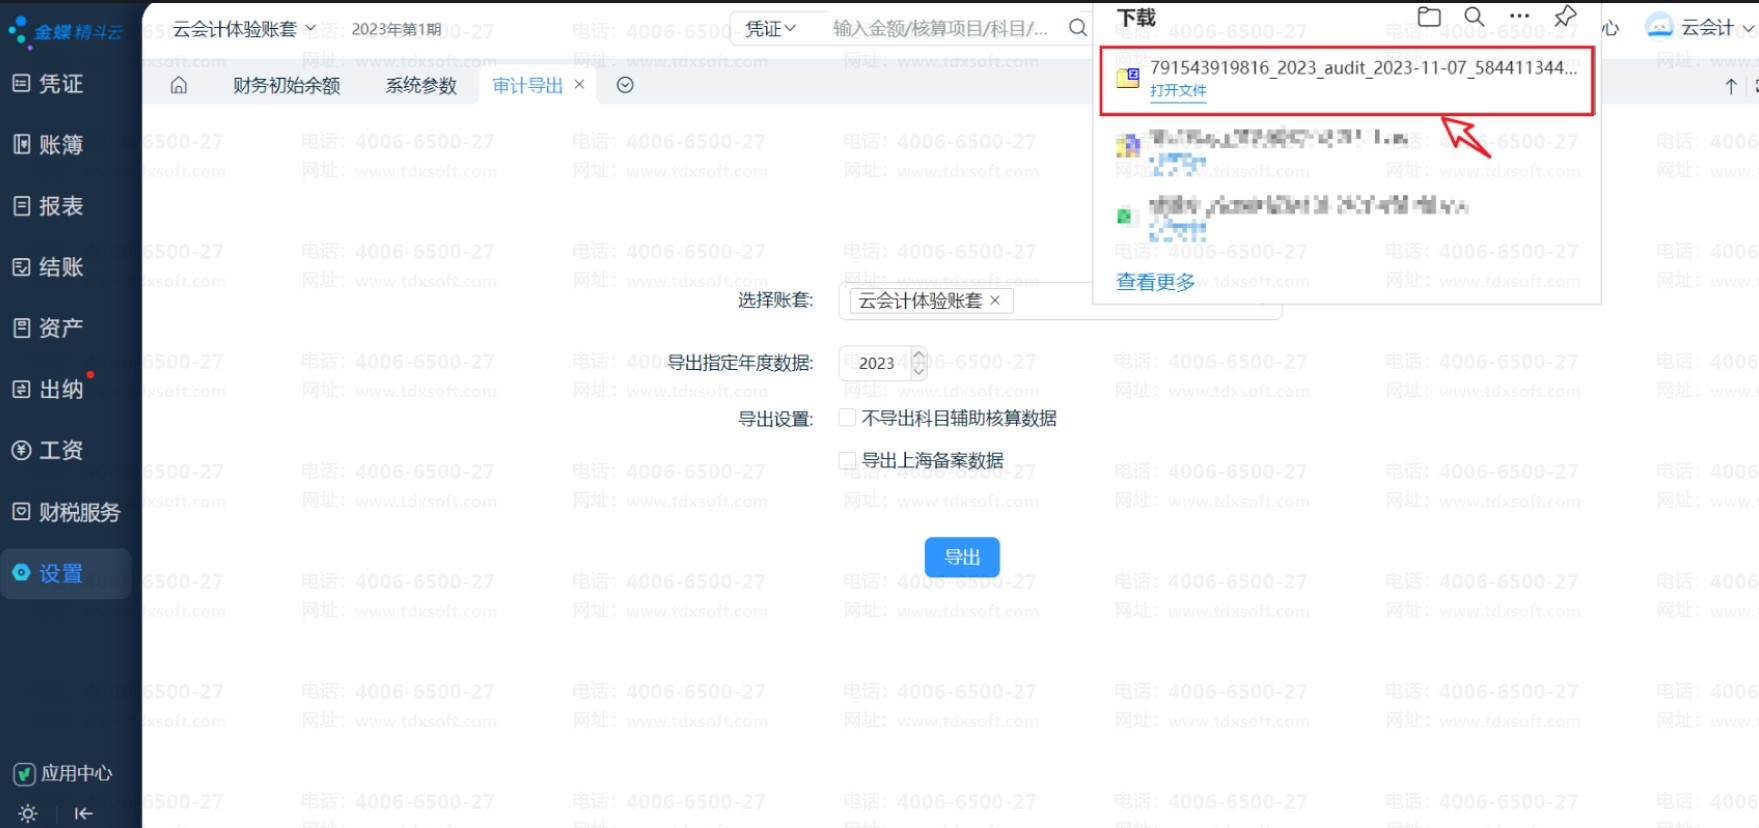Collapse the left sidebar arrow icon

tap(83, 813)
